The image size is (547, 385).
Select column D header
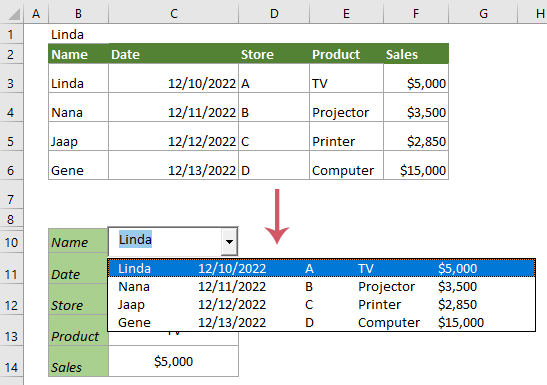click(x=274, y=14)
